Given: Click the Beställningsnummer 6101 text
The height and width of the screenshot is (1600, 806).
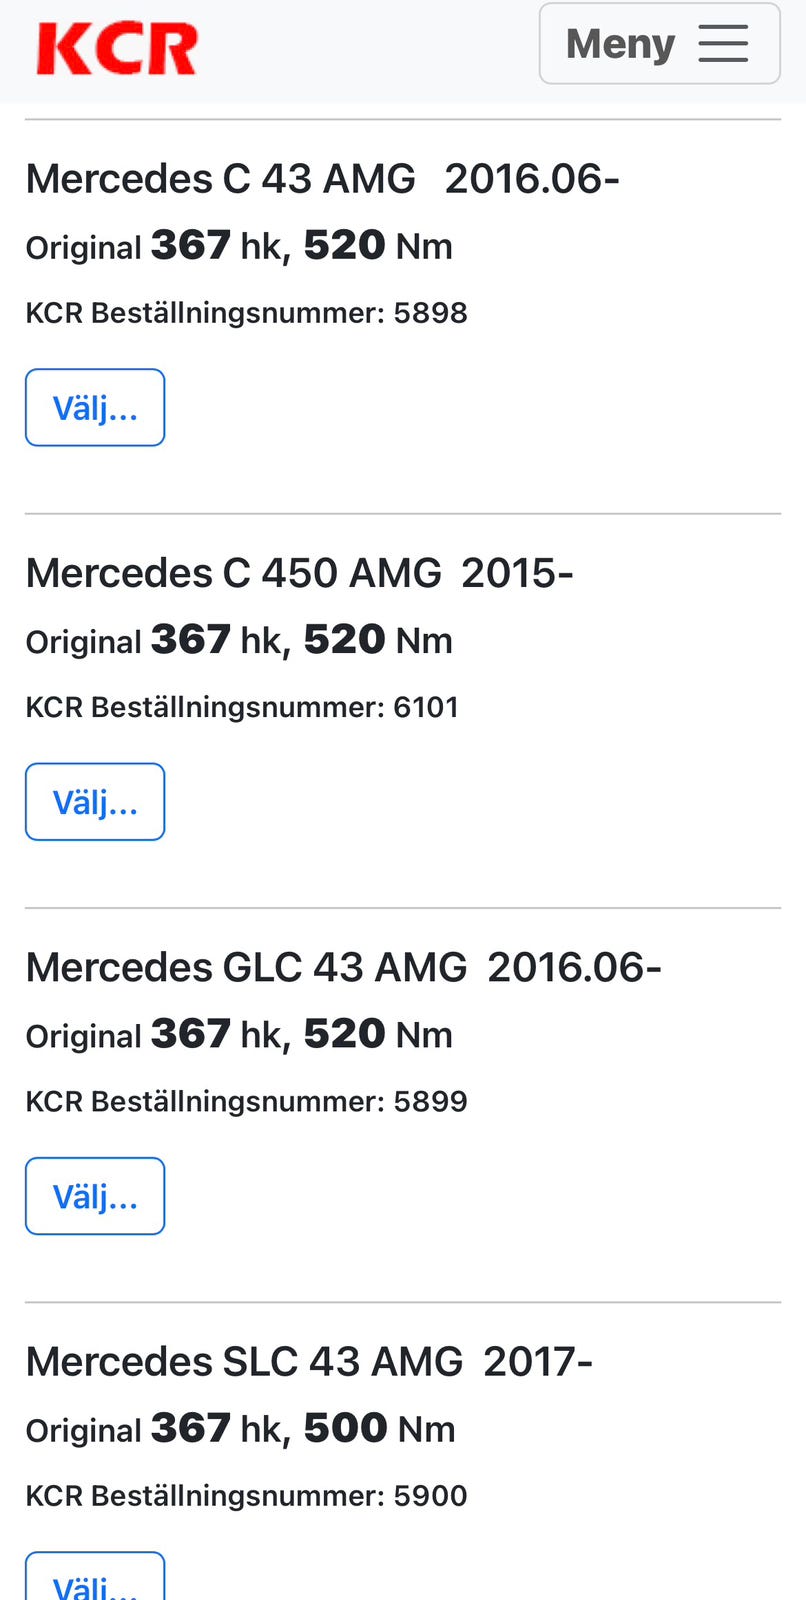Looking at the screenshot, I should [242, 707].
